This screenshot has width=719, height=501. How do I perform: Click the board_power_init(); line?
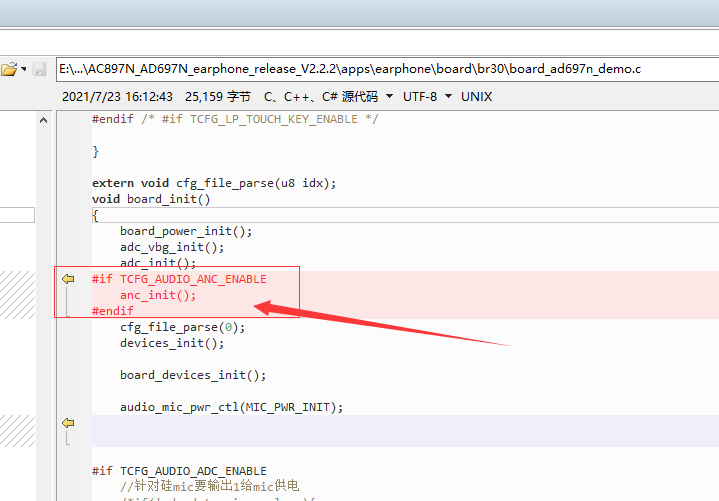(x=186, y=231)
